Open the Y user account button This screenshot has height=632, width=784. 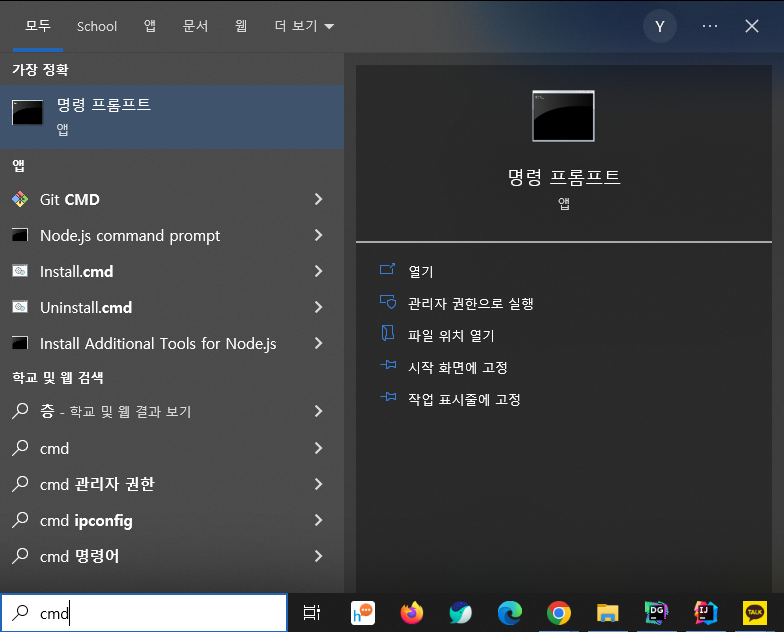[x=660, y=26]
